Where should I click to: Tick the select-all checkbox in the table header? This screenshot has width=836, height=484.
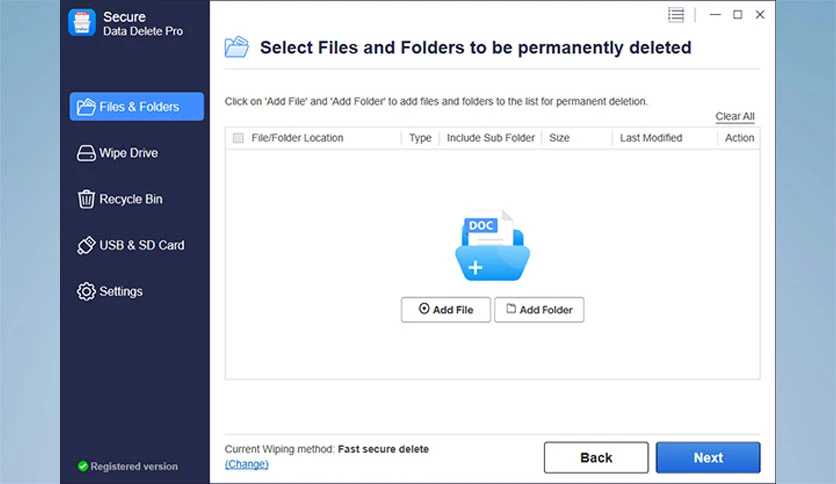tap(238, 138)
